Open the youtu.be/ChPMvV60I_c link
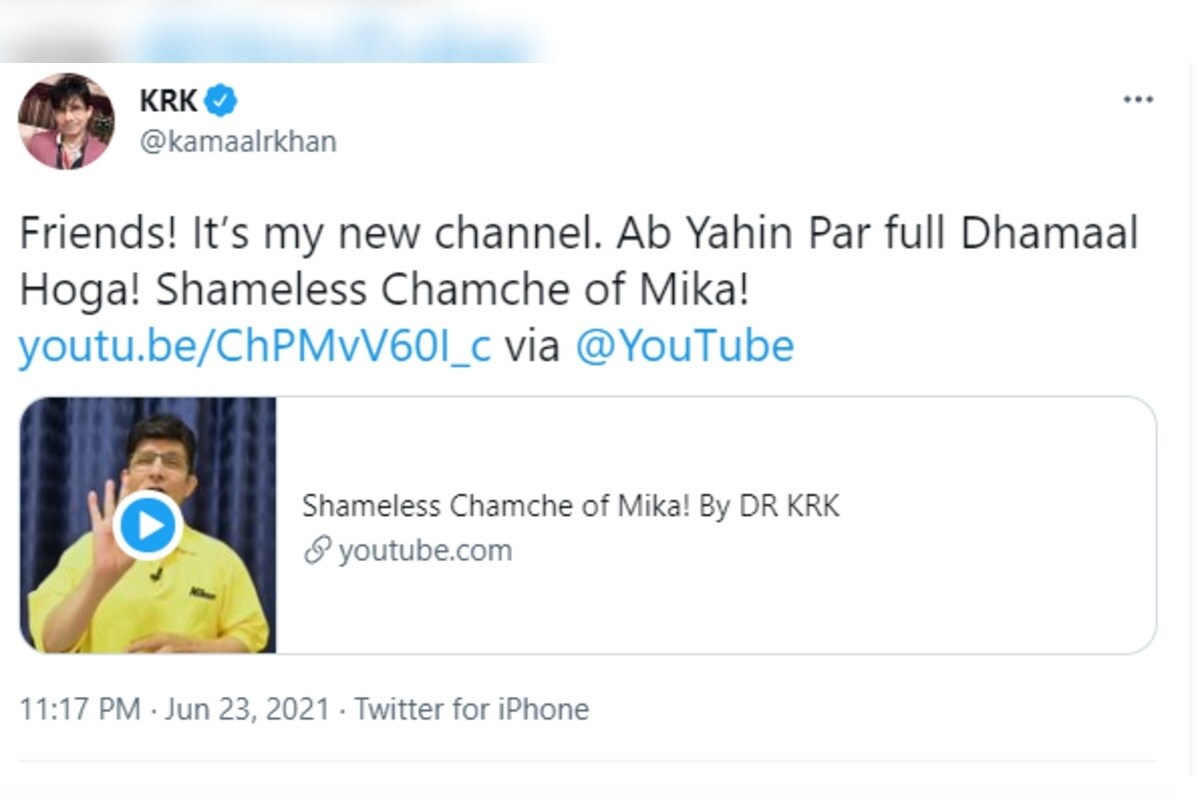 (x=255, y=347)
